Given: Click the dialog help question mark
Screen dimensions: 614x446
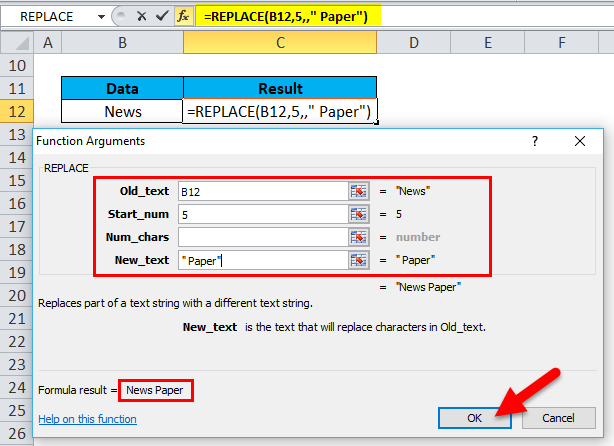Looking at the screenshot, I should click(535, 141).
